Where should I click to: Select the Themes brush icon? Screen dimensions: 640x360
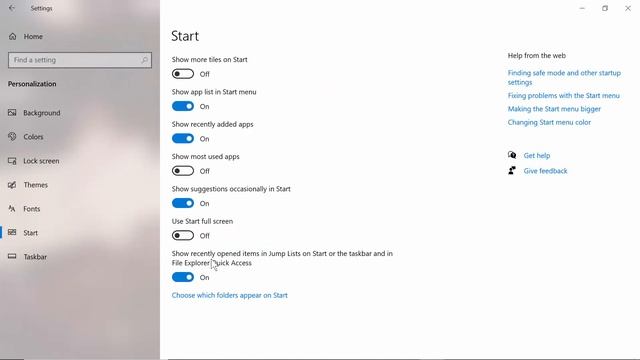12,185
